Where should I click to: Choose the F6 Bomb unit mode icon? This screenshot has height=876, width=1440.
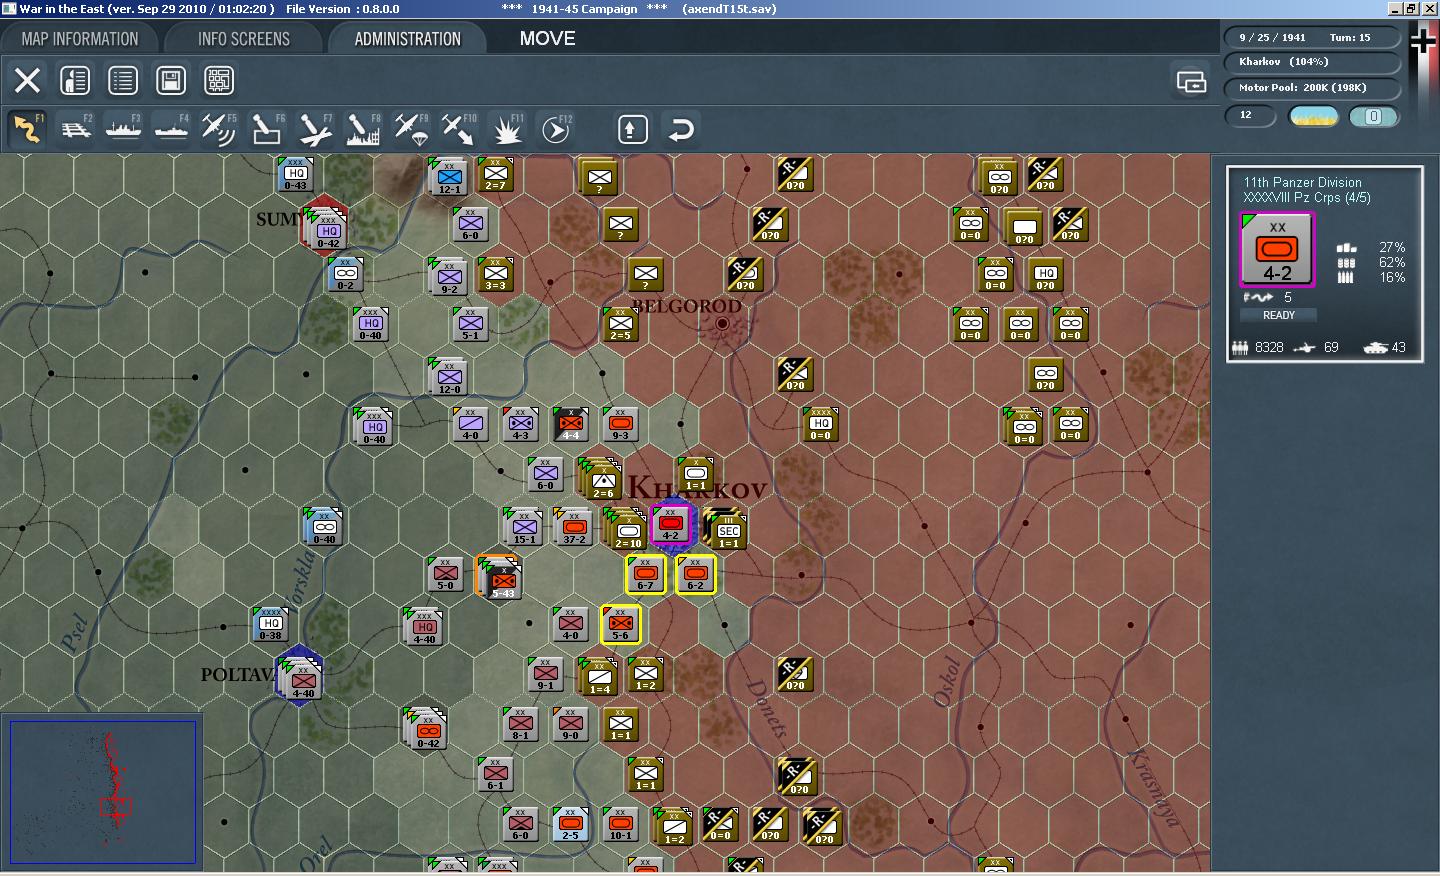tap(267, 129)
